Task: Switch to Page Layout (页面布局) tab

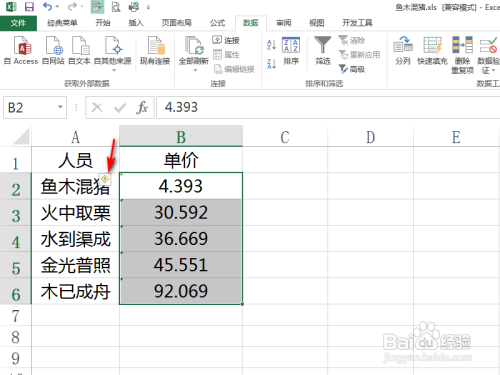Action: point(177,23)
